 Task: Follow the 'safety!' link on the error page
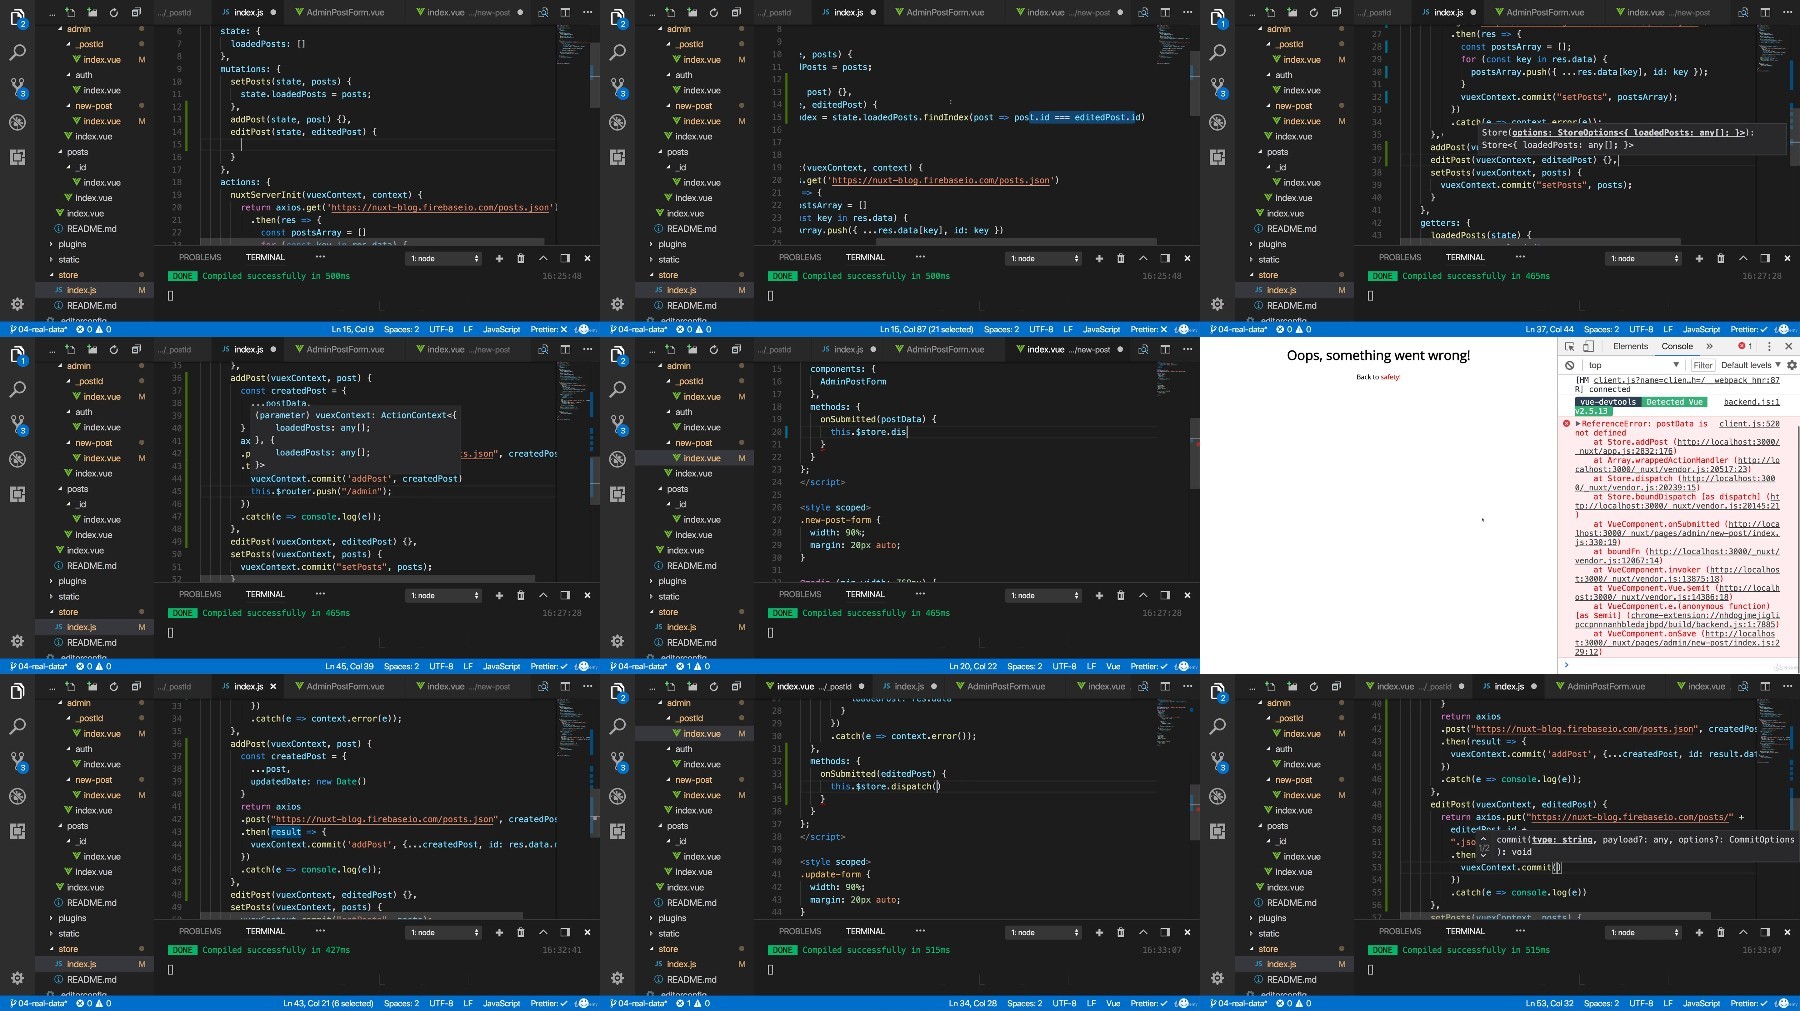(x=1389, y=377)
